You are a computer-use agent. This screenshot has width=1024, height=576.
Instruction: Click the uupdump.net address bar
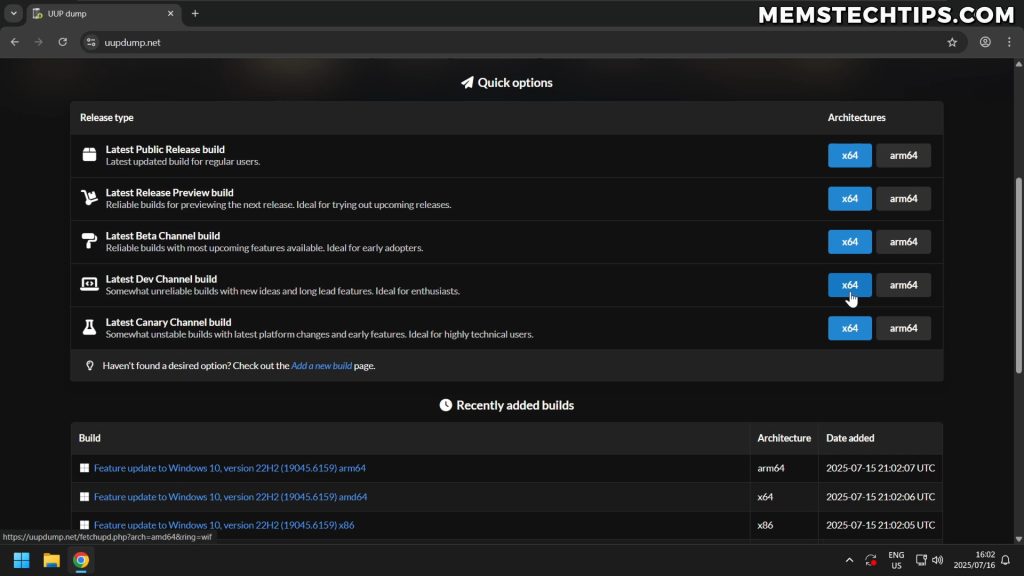[522, 42]
